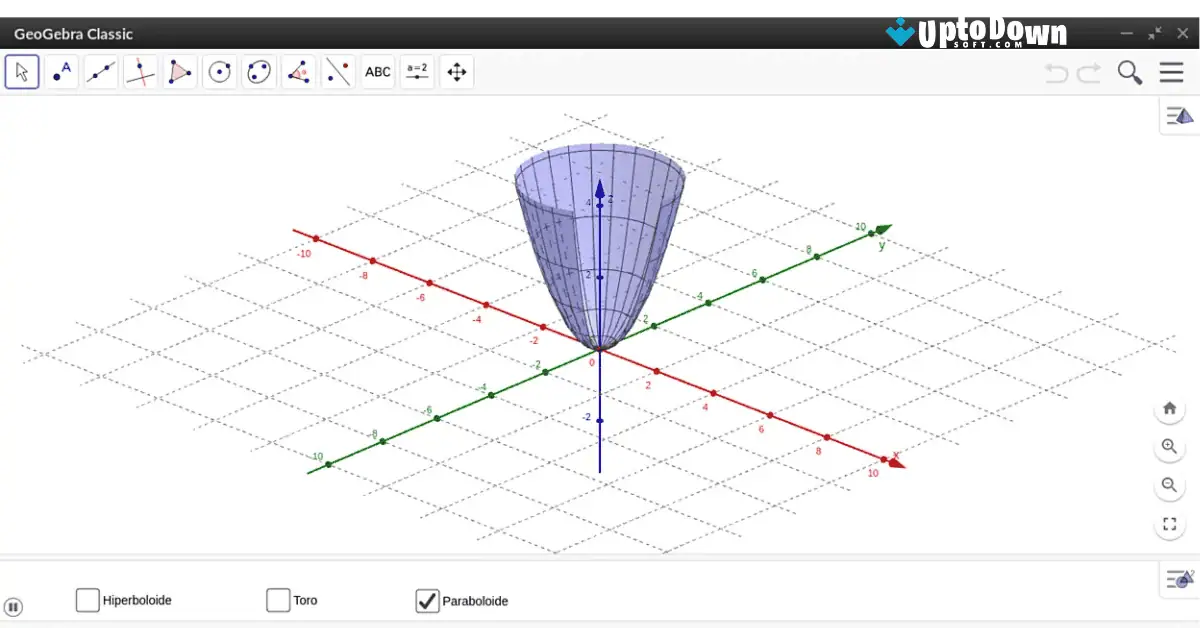Viewport: 1200px width, 628px height.
Task: Uncheck the Paraboloide checkbox
Action: click(427, 599)
